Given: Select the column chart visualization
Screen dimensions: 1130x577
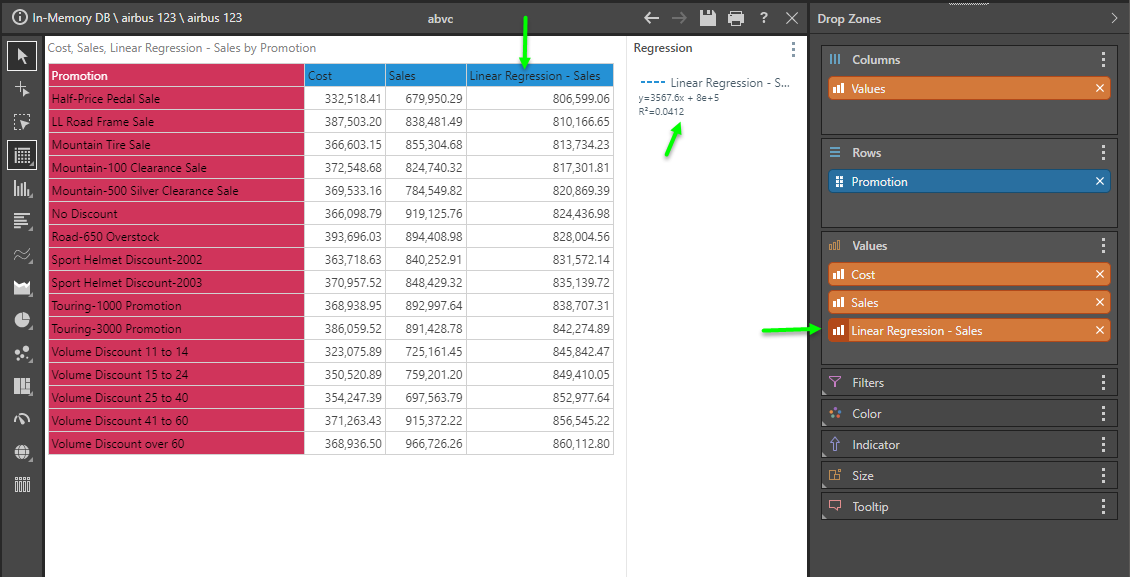Looking at the screenshot, I should 22,188.
